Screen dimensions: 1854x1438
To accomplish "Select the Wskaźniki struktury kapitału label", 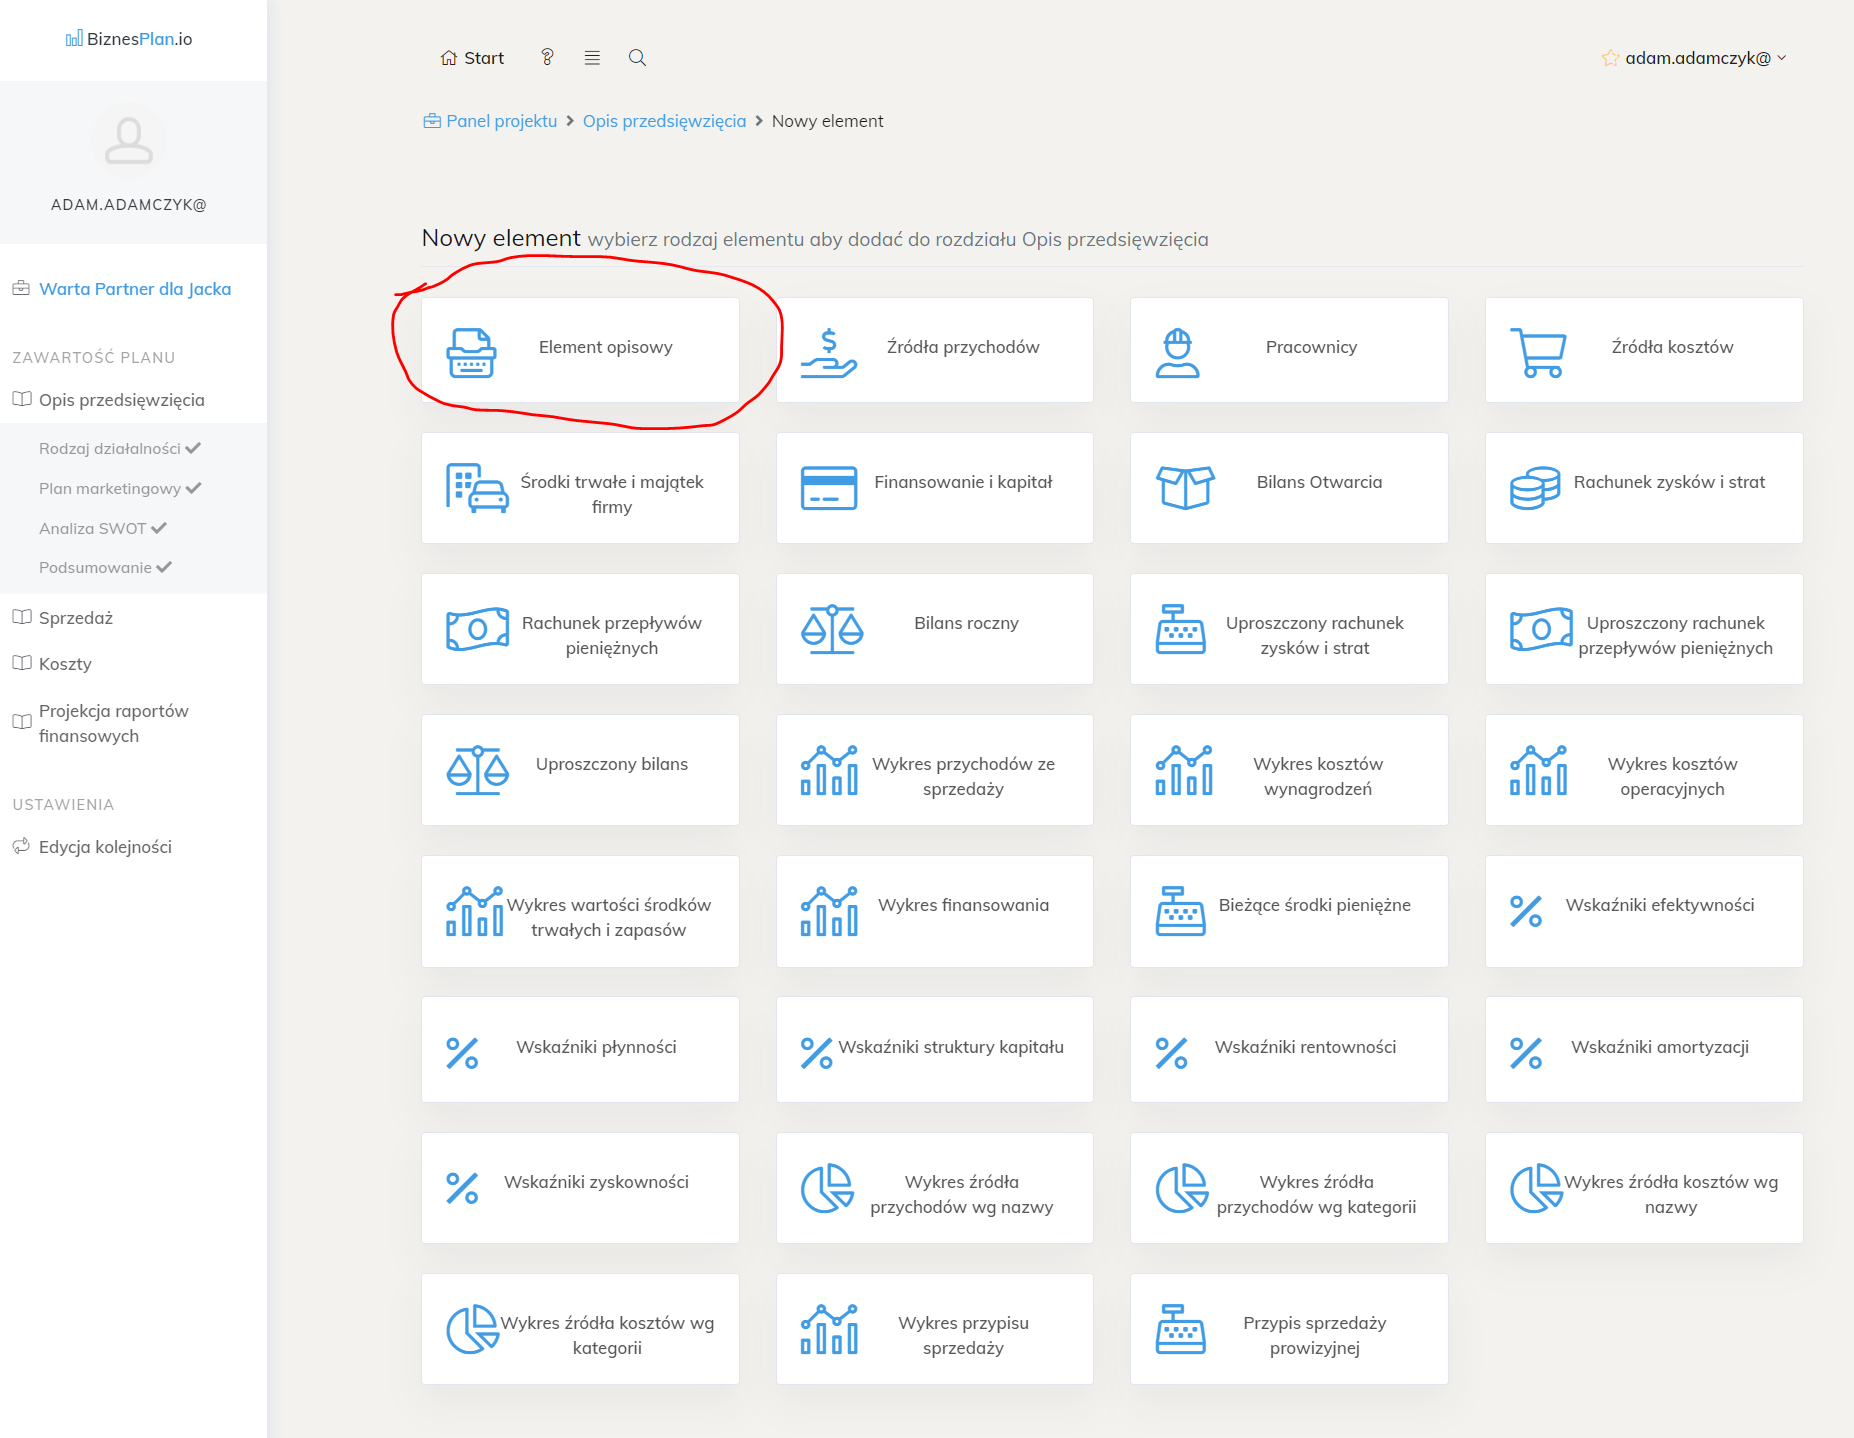I will tap(951, 1047).
